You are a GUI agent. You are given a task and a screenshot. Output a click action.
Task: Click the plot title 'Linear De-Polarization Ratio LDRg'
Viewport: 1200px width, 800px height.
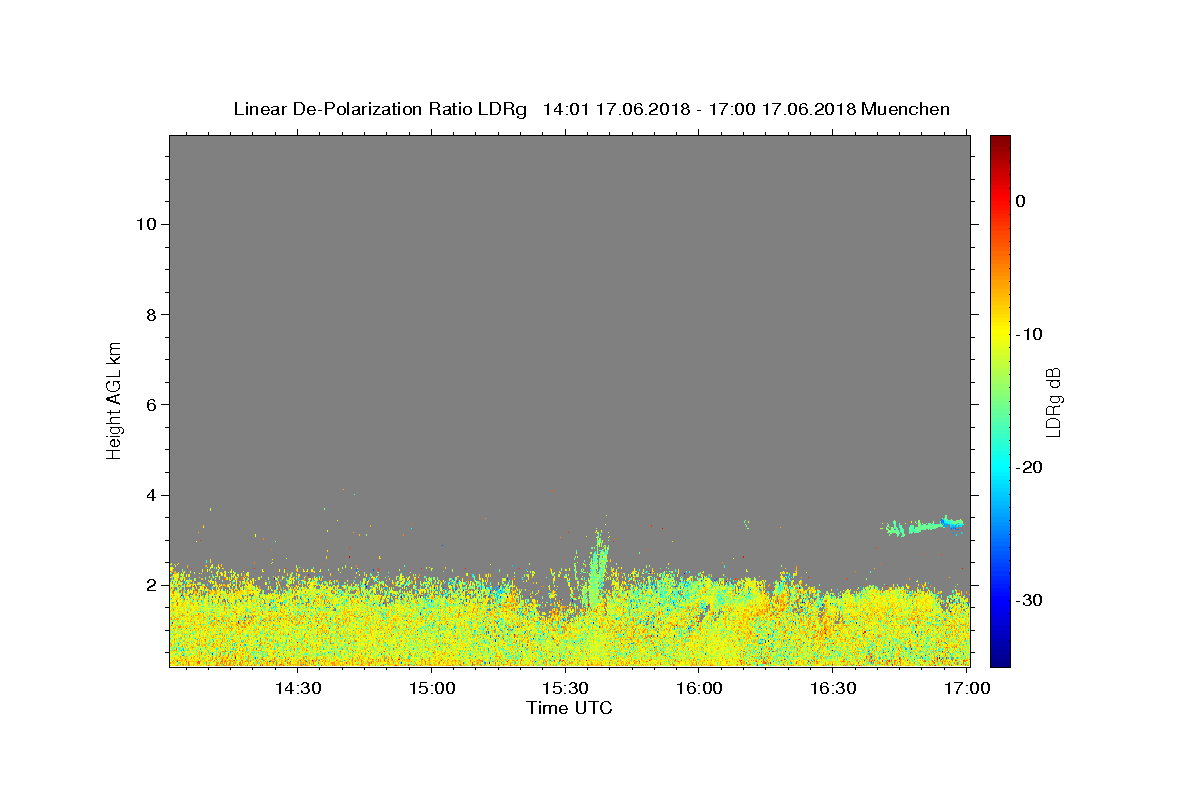[379, 109]
